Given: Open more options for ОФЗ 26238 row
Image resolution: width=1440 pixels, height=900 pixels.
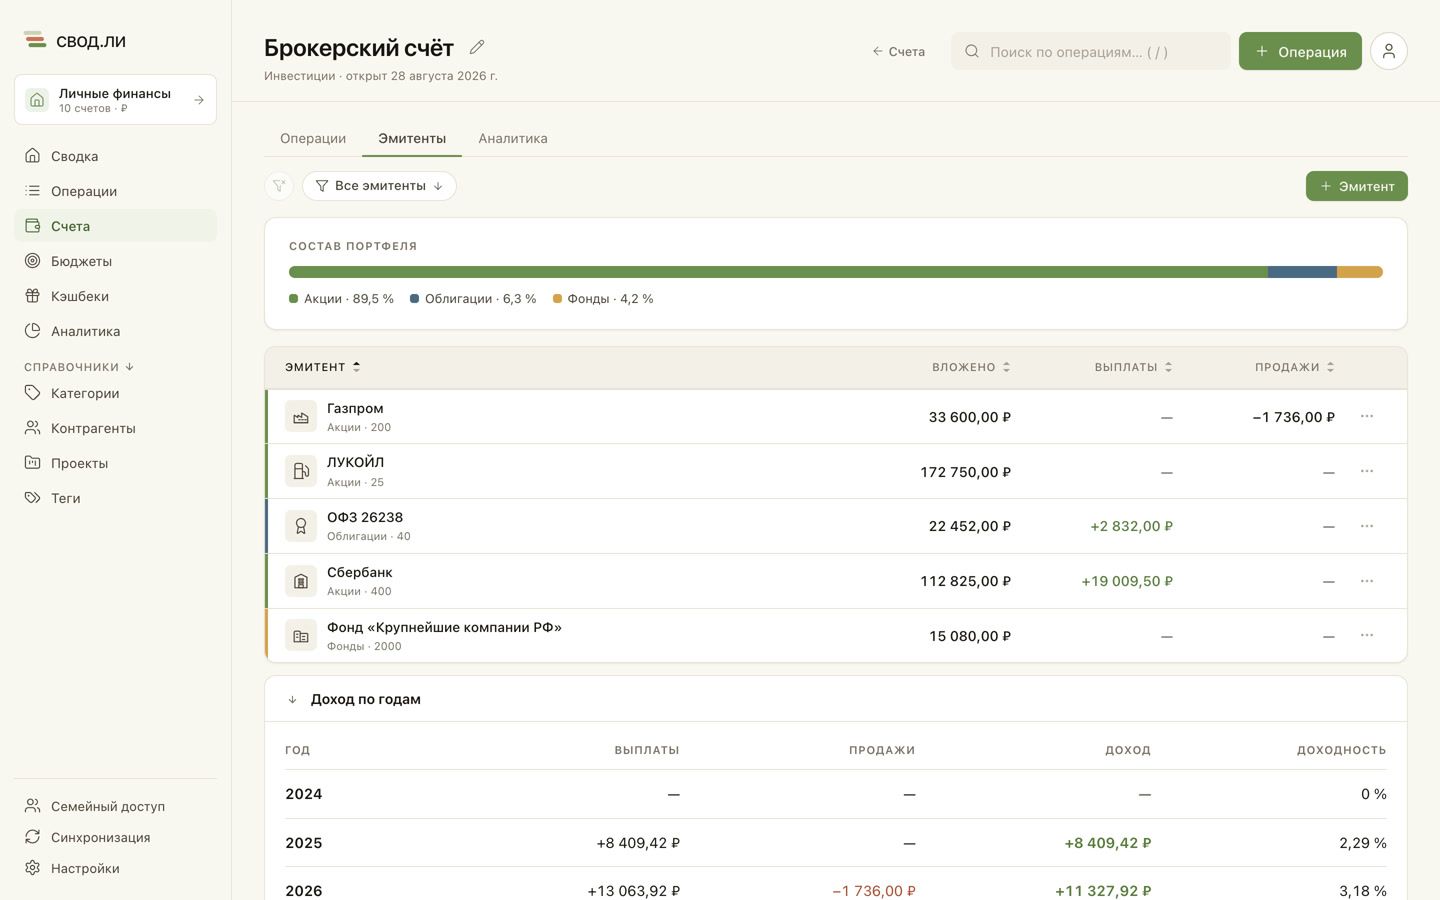Looking at the screenshot, I should pos(1367,526).
